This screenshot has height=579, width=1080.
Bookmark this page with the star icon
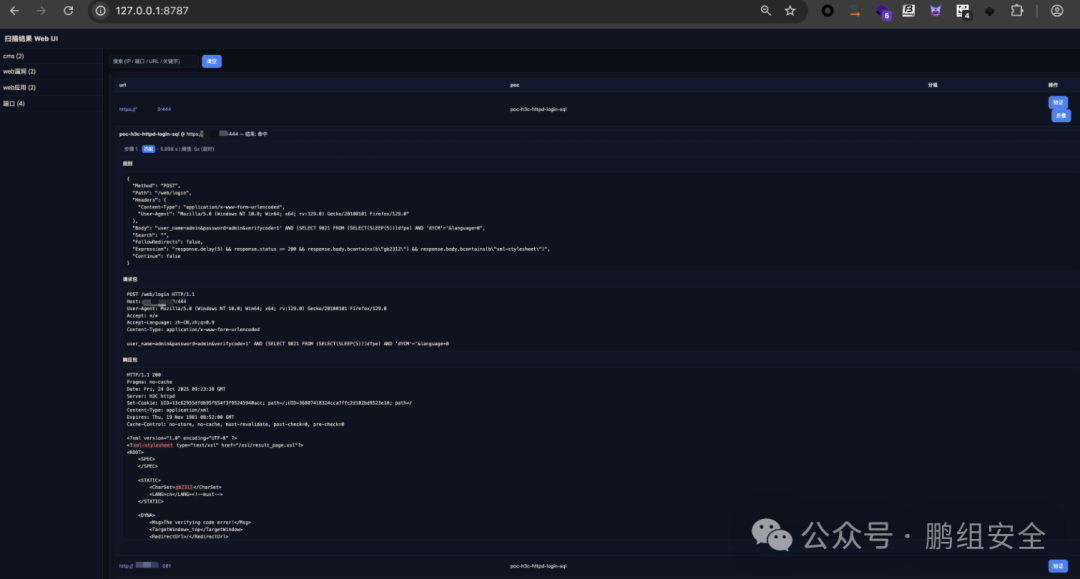click(x=790, y=11)
